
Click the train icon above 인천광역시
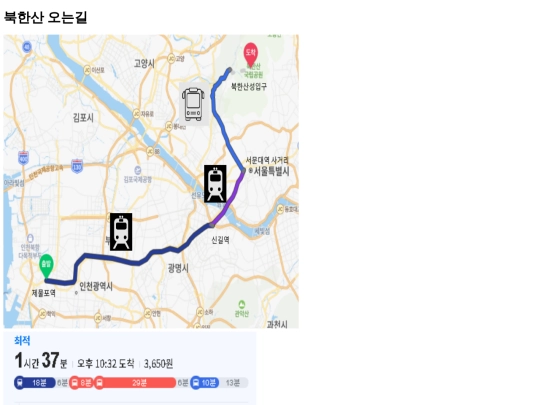(x=121, y=232)
